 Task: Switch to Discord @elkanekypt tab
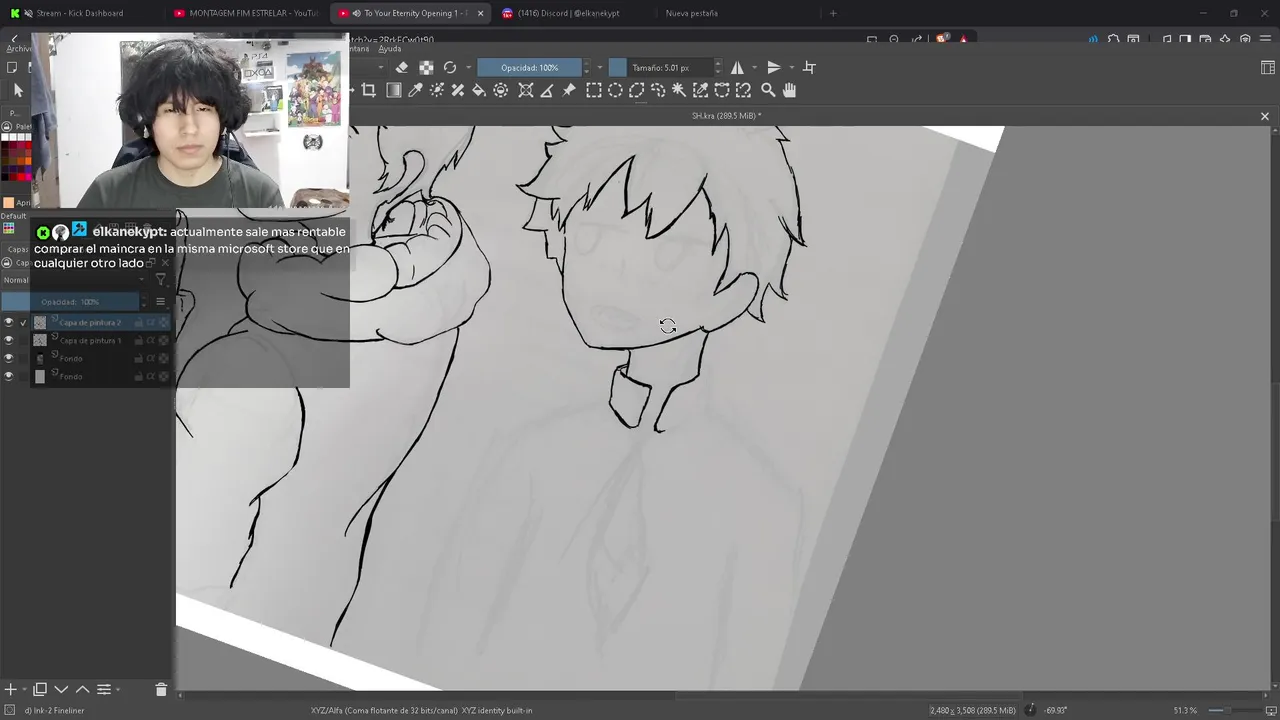[568, 13]
